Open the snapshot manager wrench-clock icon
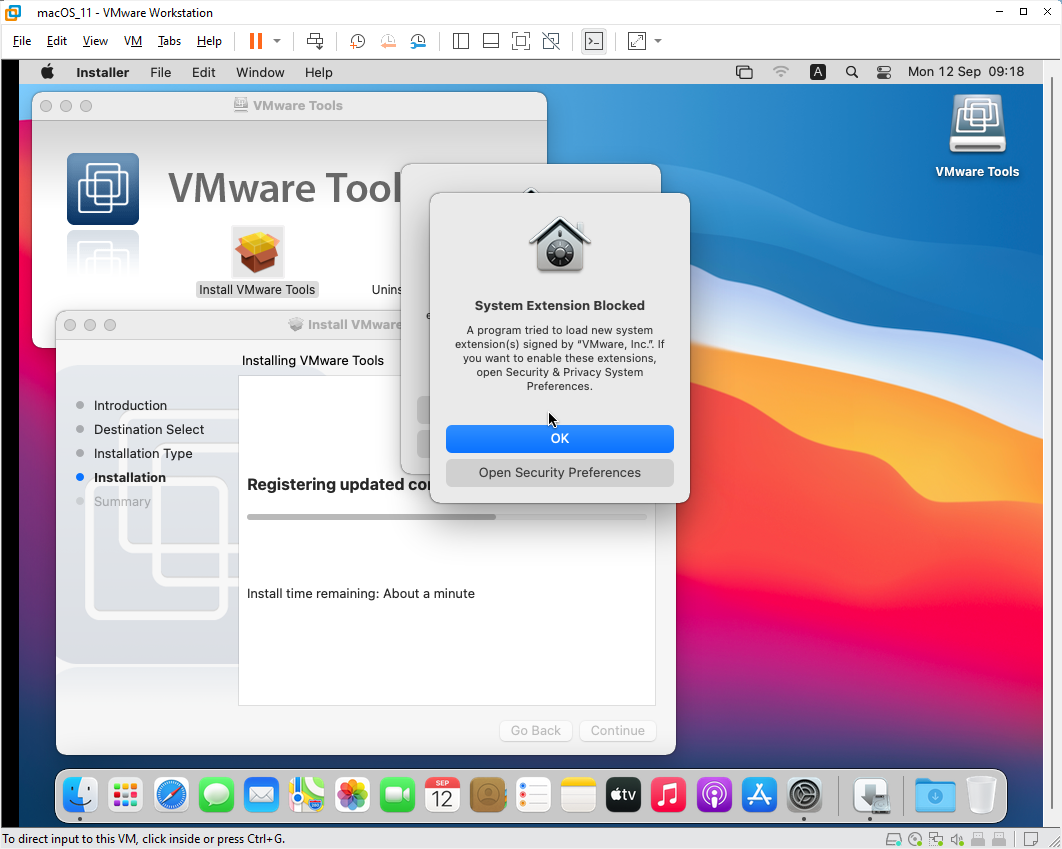 tap(418, 41)
